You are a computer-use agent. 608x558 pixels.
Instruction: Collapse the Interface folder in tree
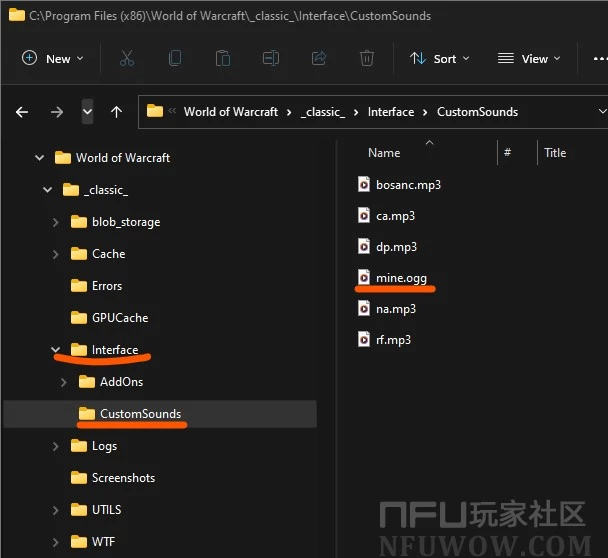55,350
